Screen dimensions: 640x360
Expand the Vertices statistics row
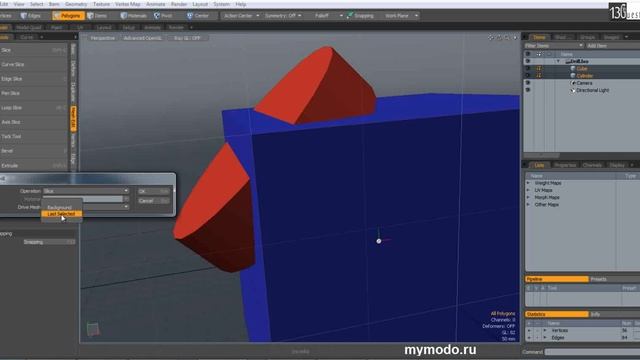click(545, 330)
